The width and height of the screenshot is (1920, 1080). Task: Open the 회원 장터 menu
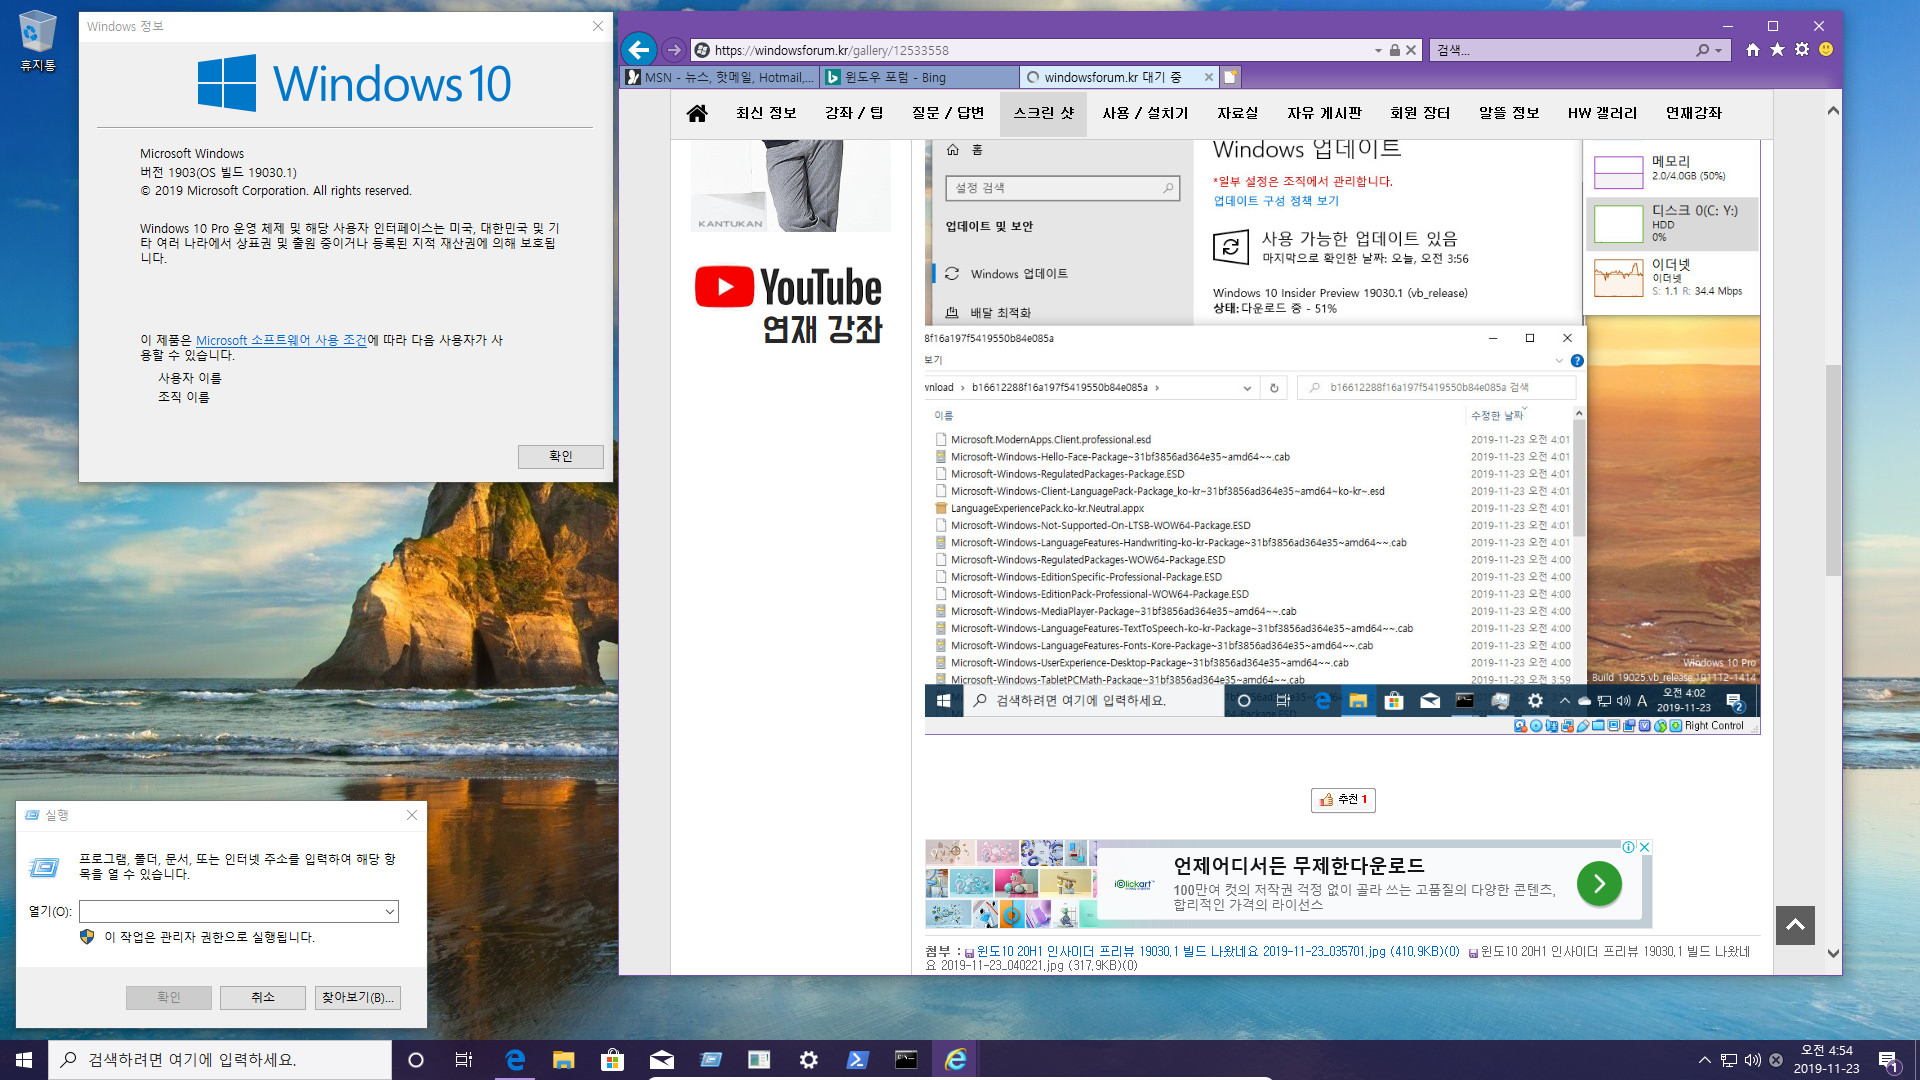pyautogui.click(x=1420, y=113)
